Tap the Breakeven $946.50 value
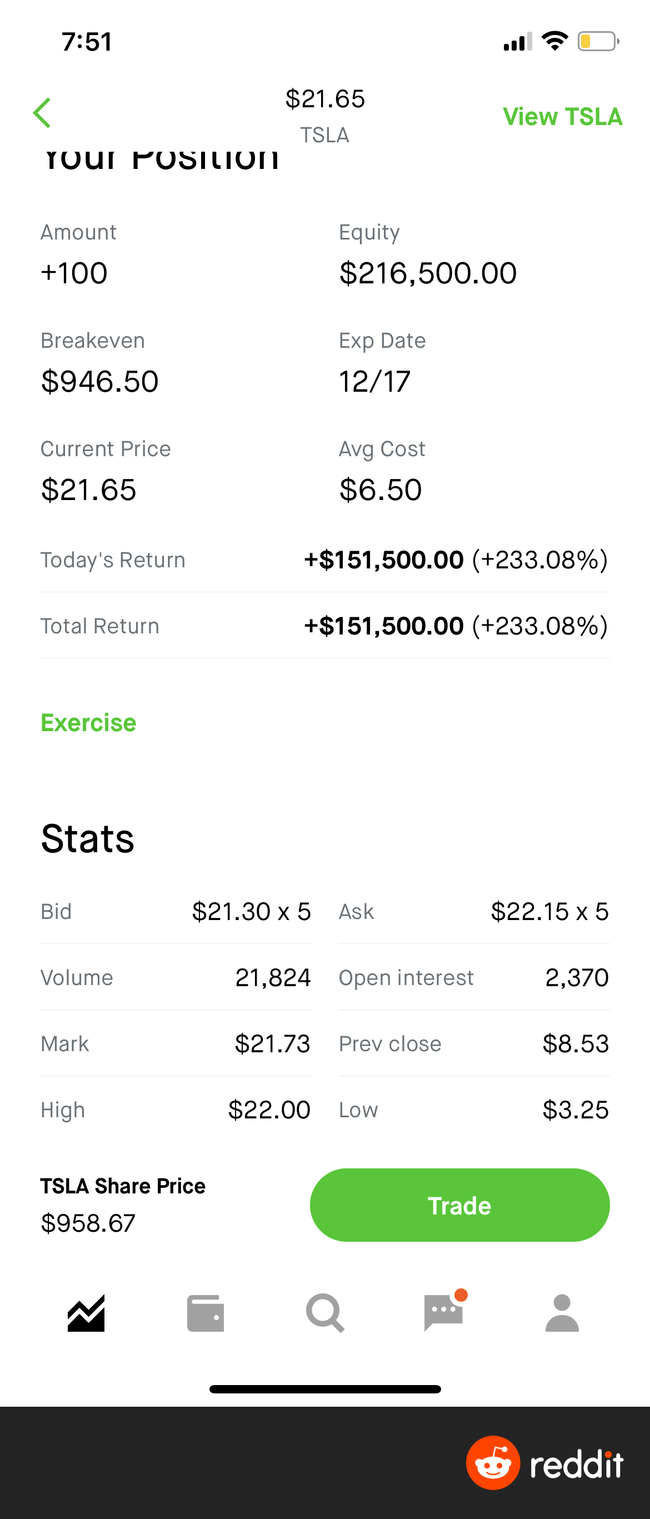This screenshot has width=650, height=1519. point(99,381)
